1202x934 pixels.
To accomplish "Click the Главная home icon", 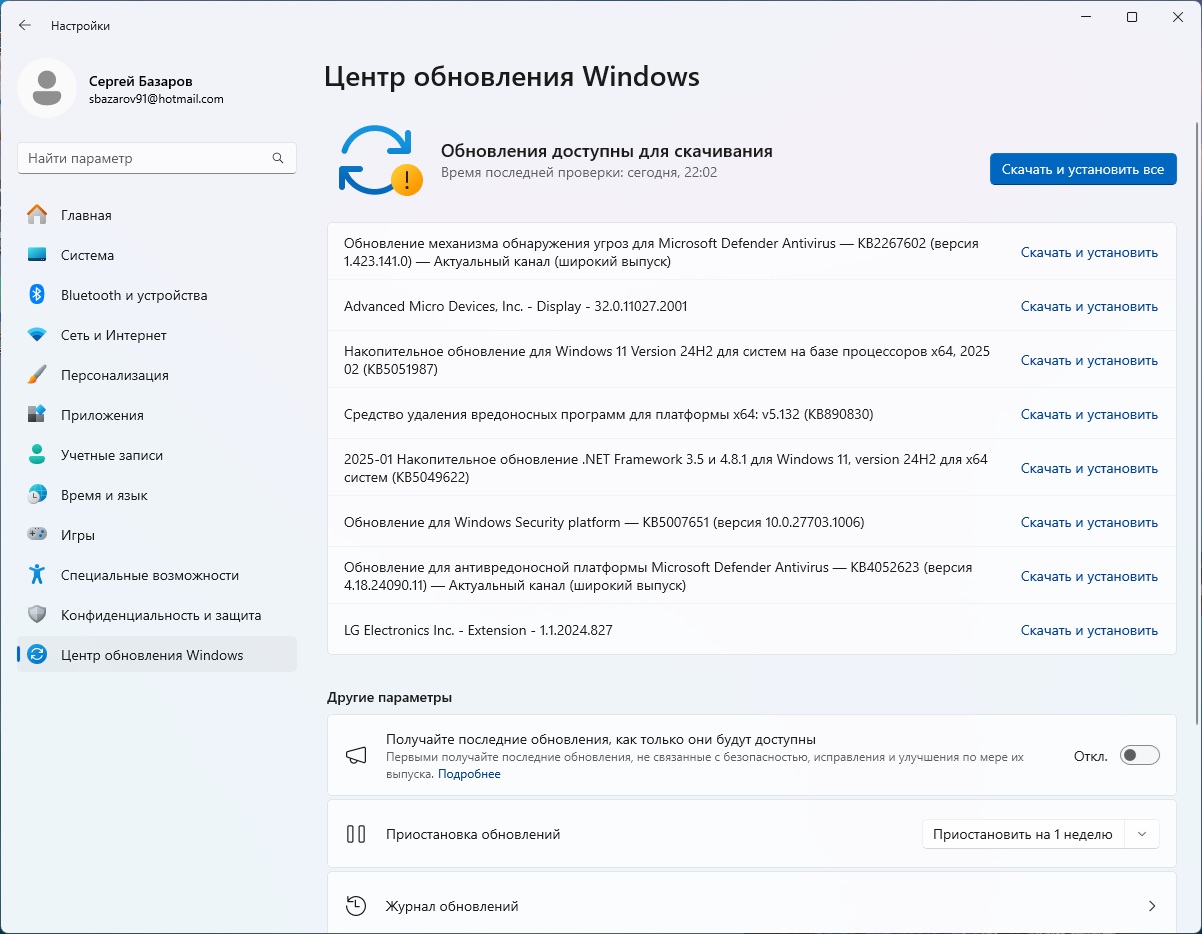I will click(x=37, y=215).
